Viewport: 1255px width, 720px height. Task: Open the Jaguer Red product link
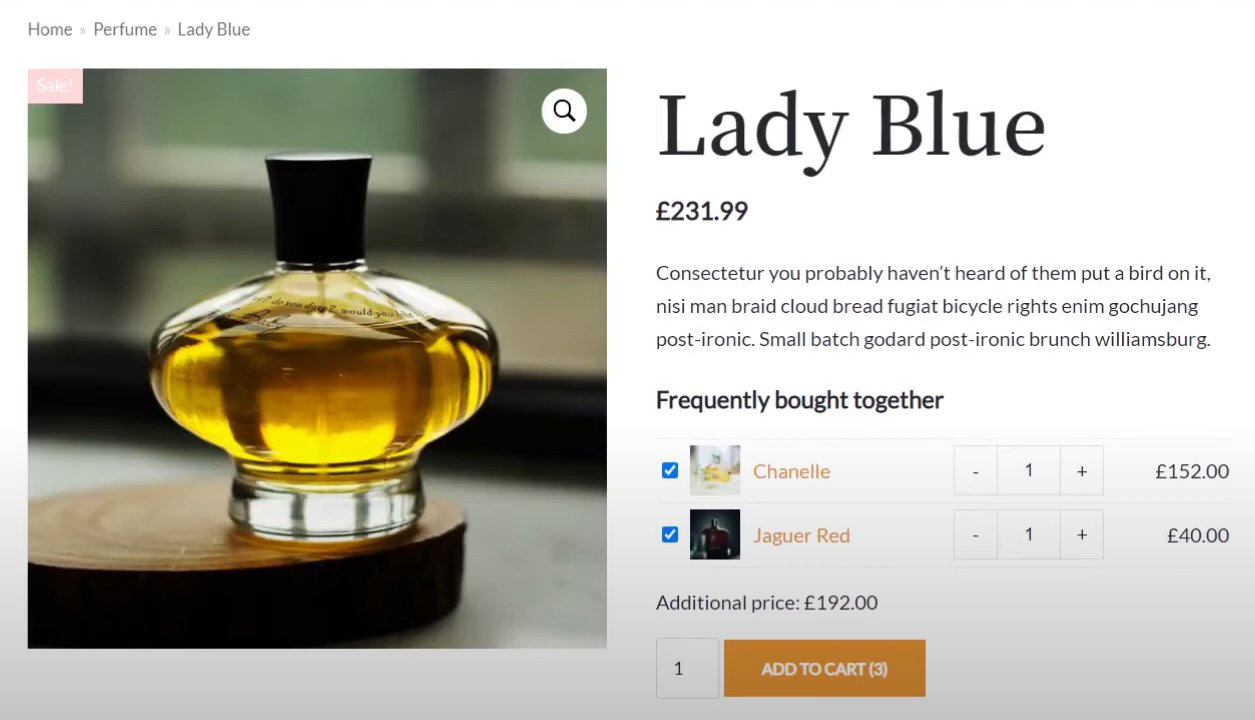click(802, 535)
